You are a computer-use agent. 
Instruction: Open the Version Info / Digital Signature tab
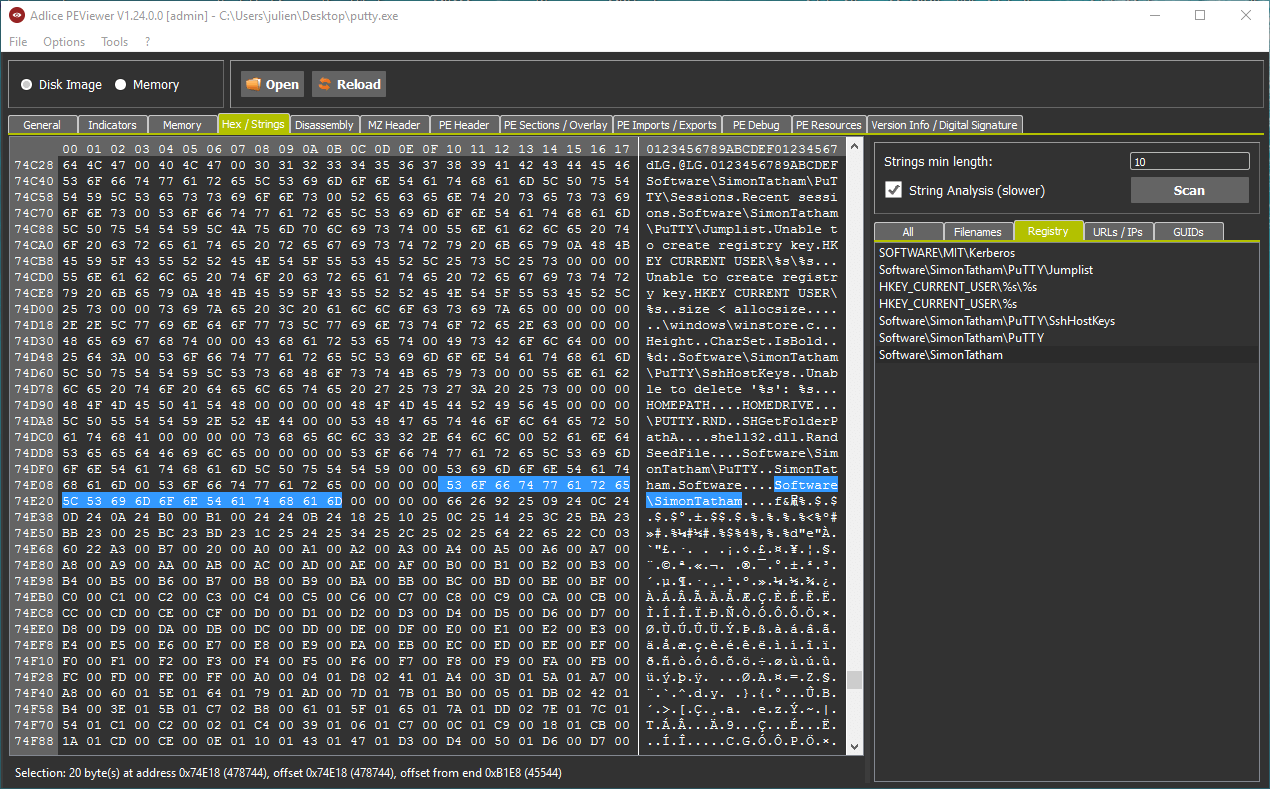point(943,125)
